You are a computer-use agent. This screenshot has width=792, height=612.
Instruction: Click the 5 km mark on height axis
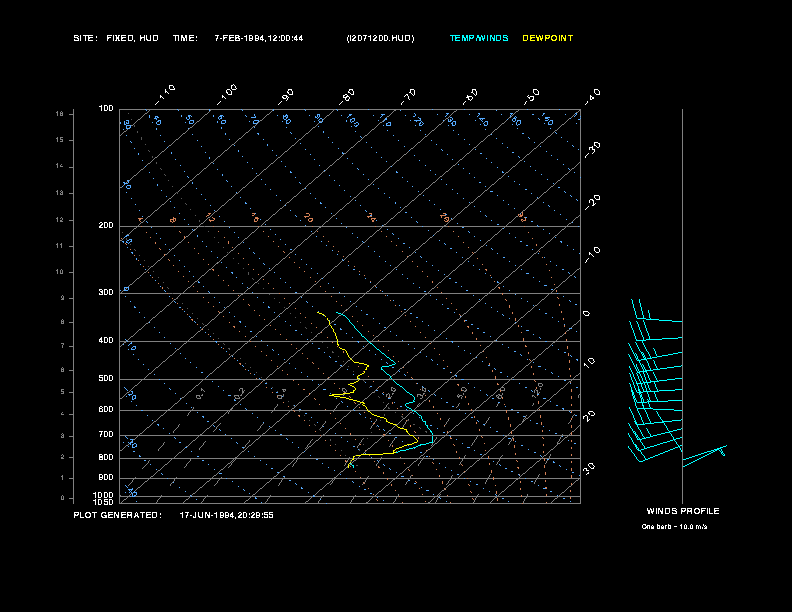[x=63, y=392]
